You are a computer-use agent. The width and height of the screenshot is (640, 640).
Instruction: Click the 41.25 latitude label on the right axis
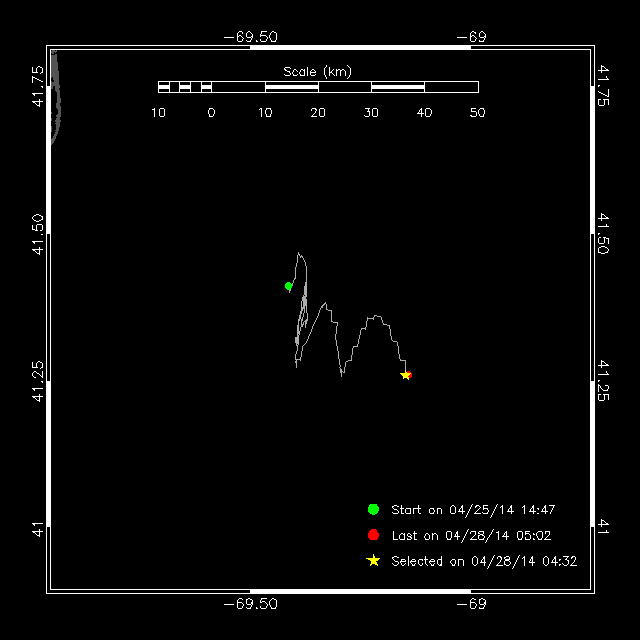pos(603,380)
